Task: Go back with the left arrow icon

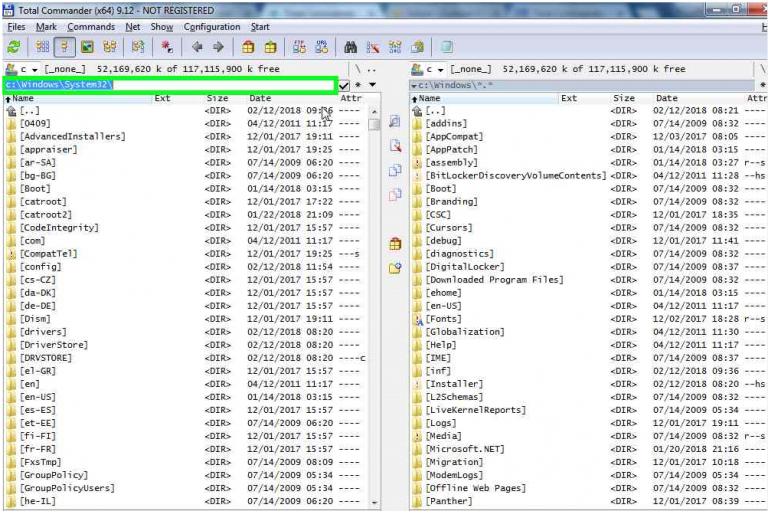Action: 196,47
